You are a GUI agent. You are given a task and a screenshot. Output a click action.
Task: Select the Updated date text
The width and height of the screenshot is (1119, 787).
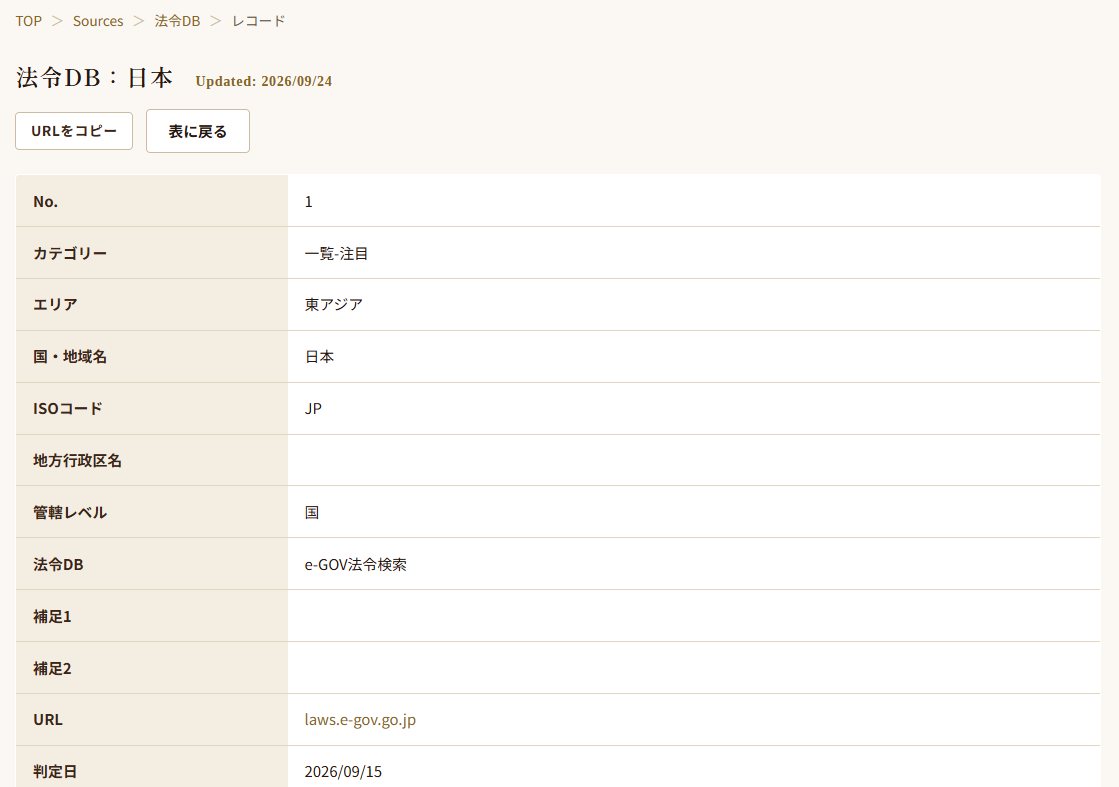tap(263, 81)
